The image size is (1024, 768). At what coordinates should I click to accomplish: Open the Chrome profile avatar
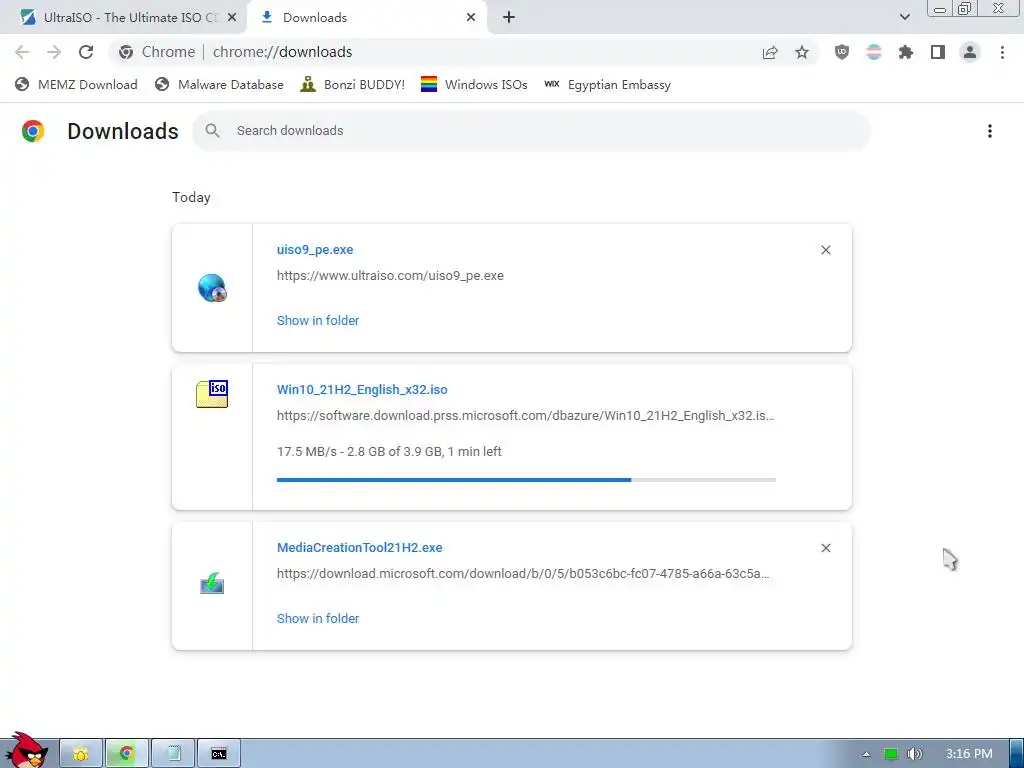970,52
